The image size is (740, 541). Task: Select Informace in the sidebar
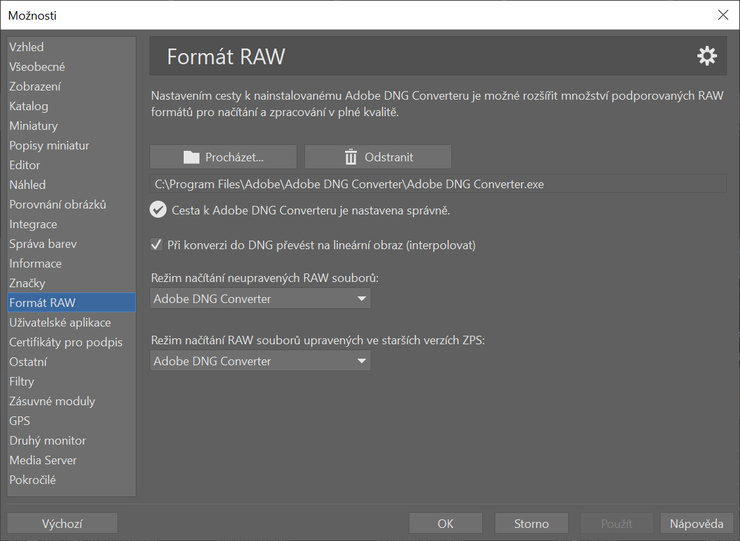pyautogui.click(x=71, y=263)
